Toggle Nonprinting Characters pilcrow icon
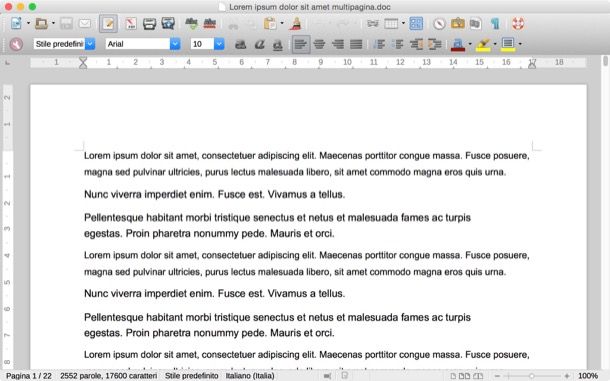This screenshot has width=610, height=381. (495, 24)
